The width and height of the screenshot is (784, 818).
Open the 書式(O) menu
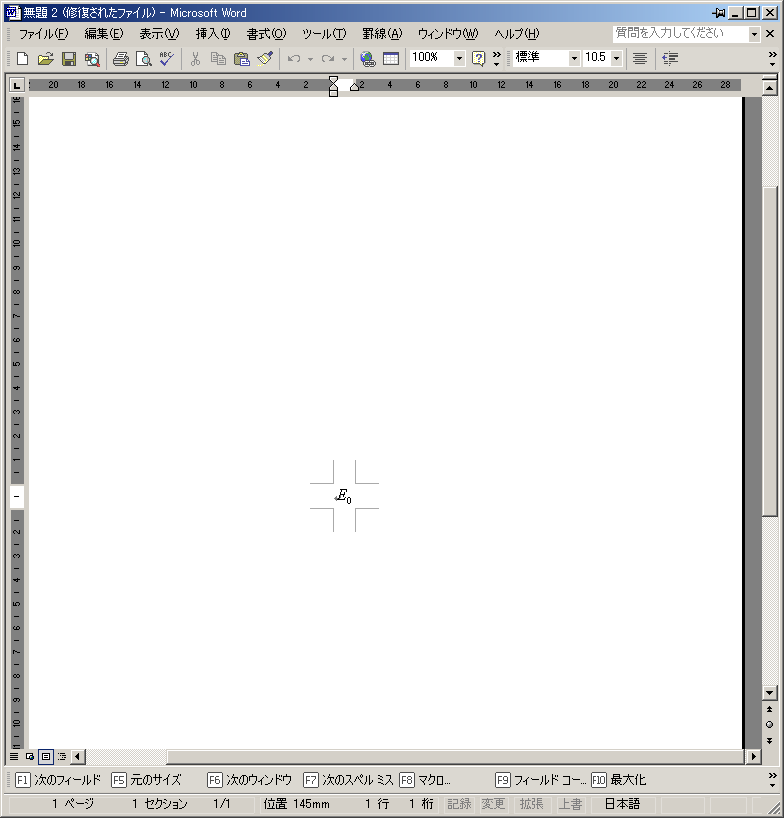pos(266,34)
